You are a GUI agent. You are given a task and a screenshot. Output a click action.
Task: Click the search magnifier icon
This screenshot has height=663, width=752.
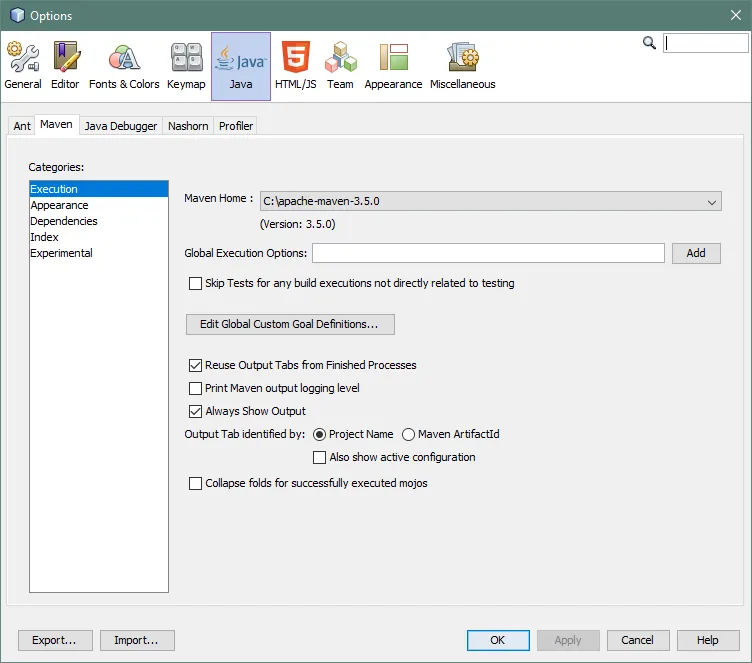pyautogui.click(x=649, y=43)
